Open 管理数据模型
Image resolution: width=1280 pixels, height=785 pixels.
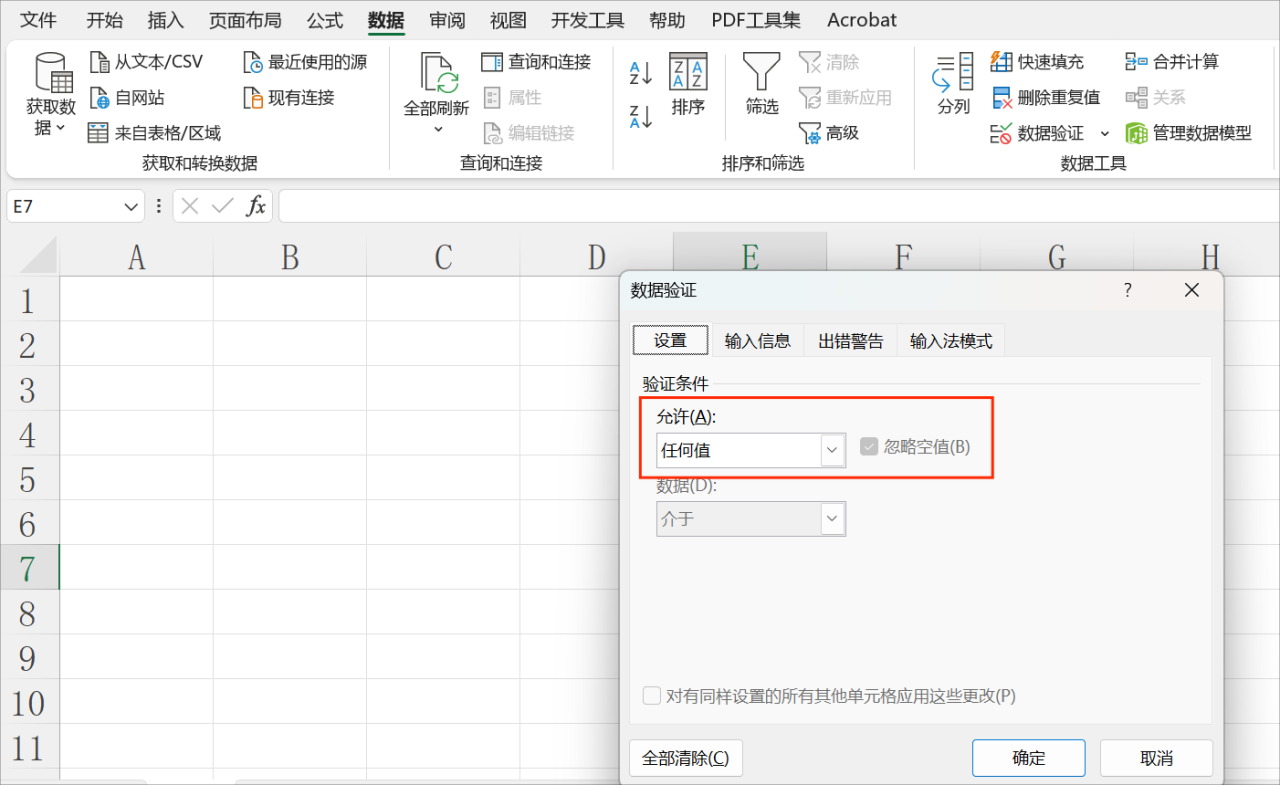[x=1188, y=133]
